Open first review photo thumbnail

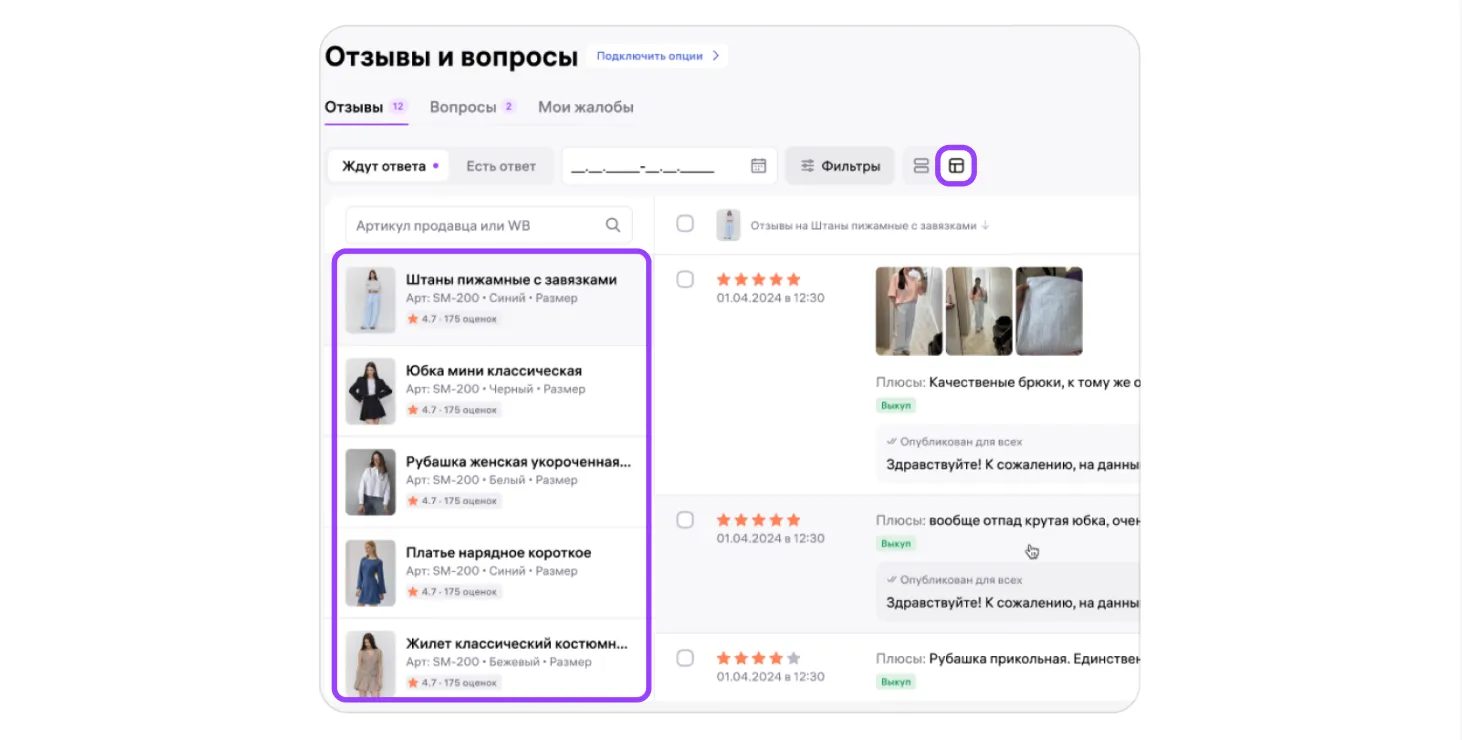(x=908, y=311)
